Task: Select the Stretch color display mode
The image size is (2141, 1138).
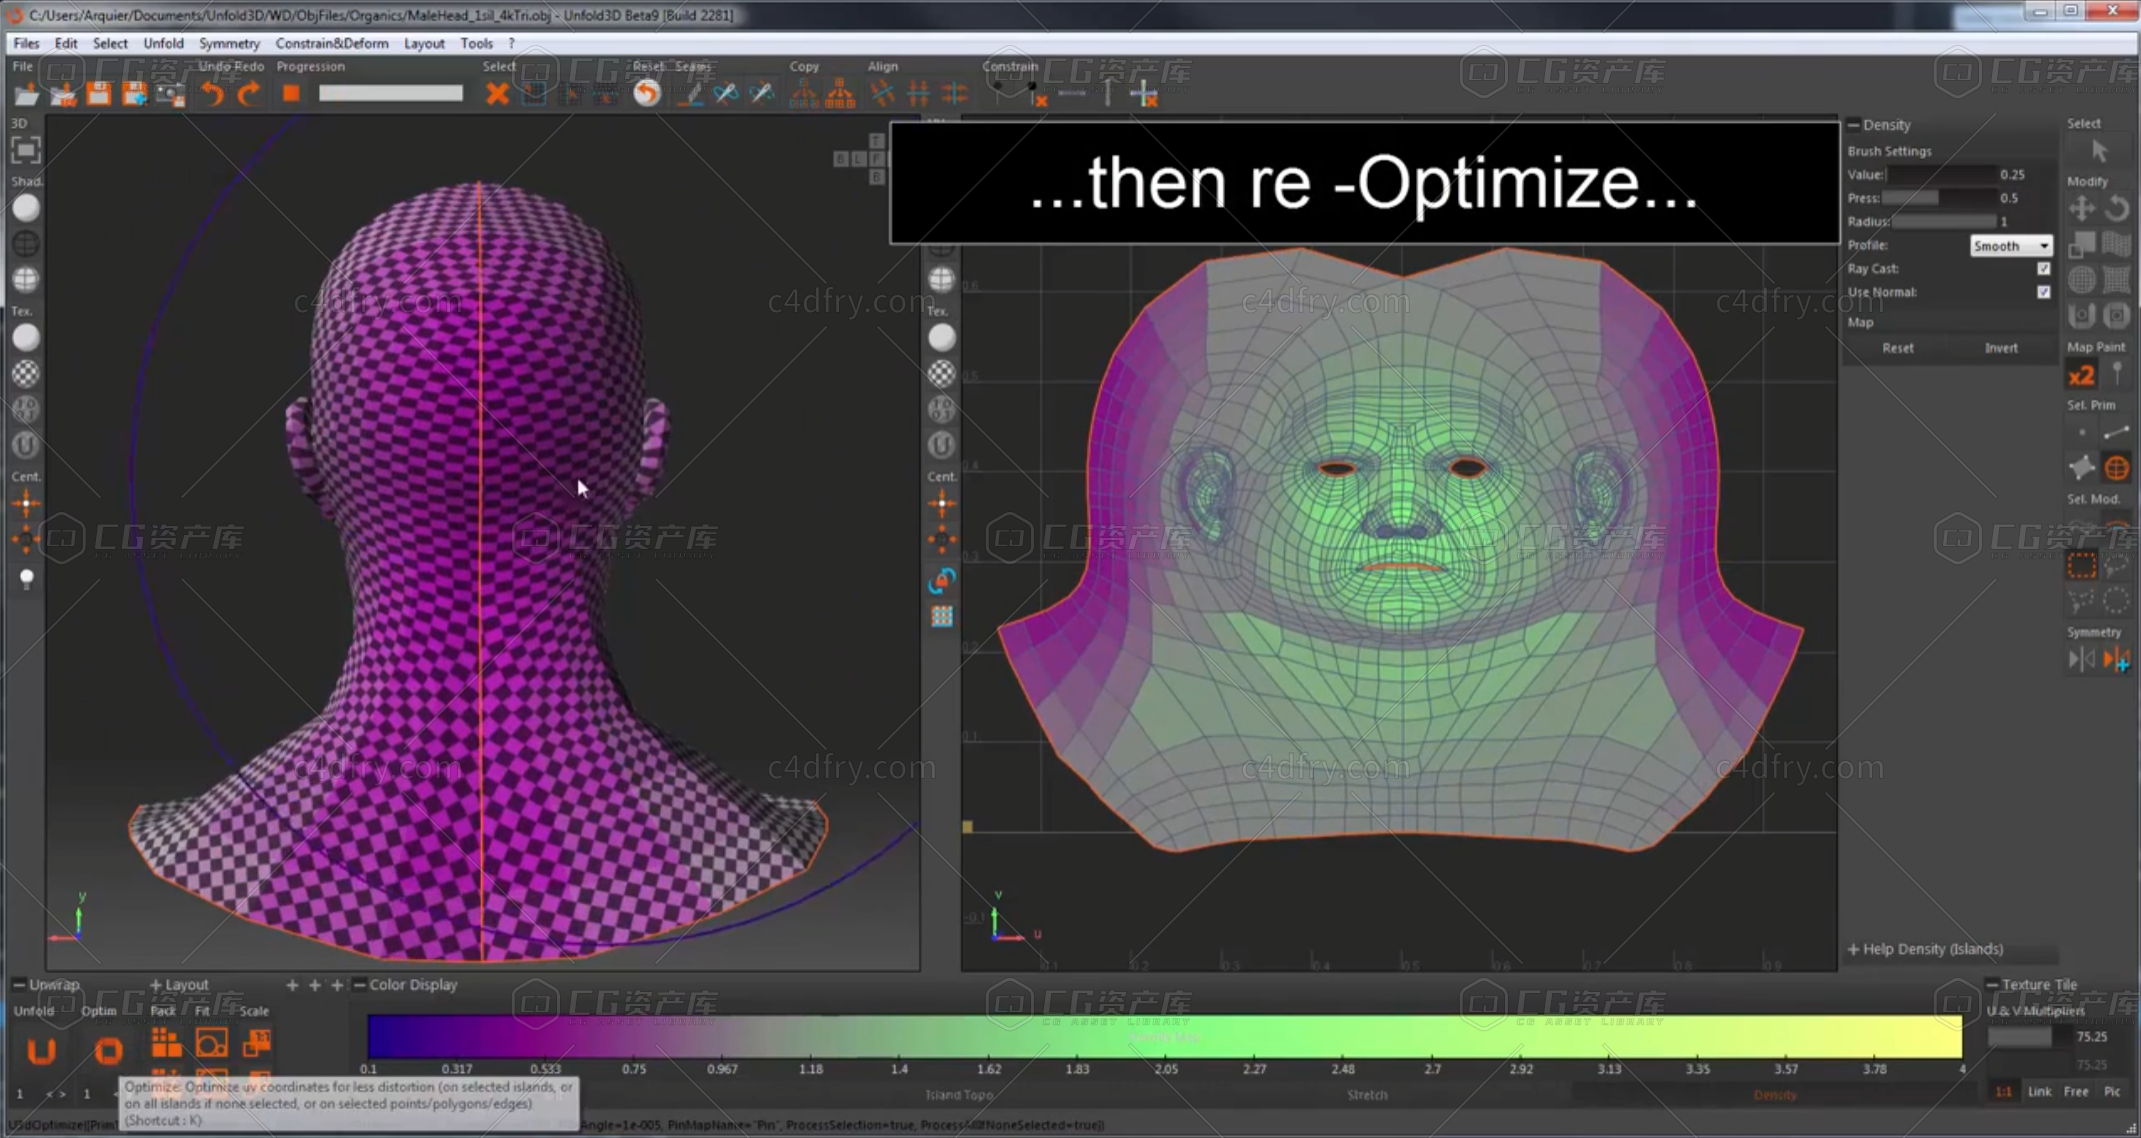Action: (x=1367, y=1095)
